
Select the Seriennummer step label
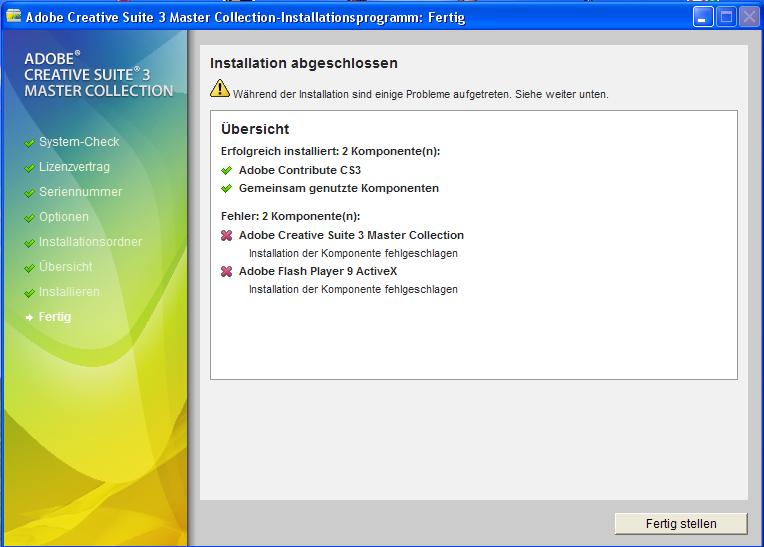pyautogui.click(x=80, y=192)
